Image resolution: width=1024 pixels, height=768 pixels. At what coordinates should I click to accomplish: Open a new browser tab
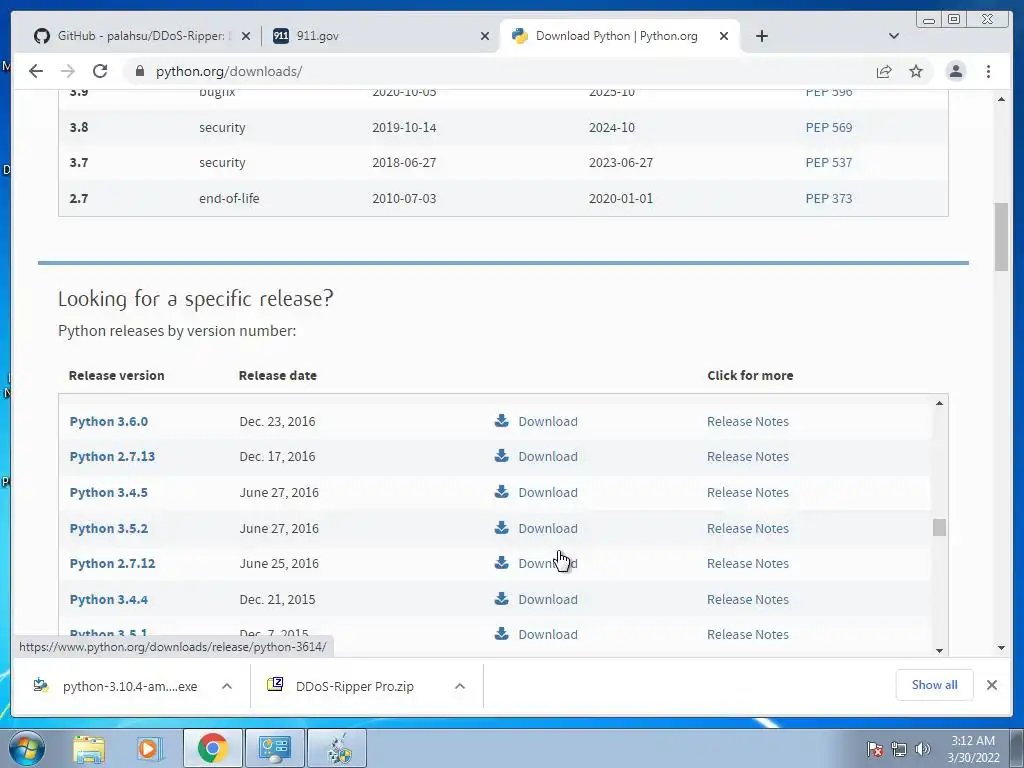pyautogui.click(x=761, y=36)
